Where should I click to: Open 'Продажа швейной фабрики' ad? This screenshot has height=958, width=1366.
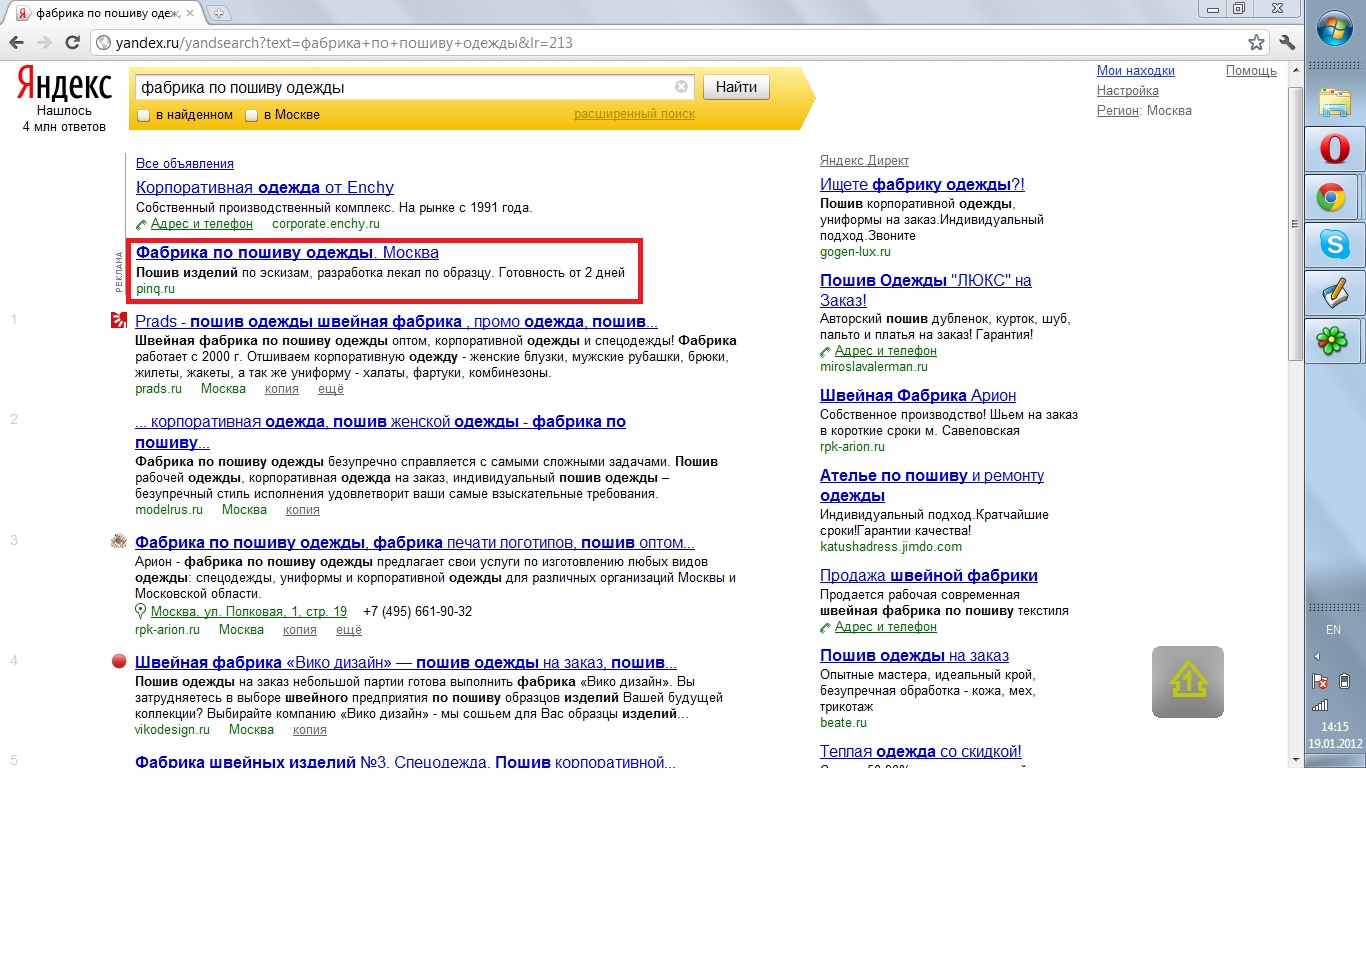[x=929, y=576]
